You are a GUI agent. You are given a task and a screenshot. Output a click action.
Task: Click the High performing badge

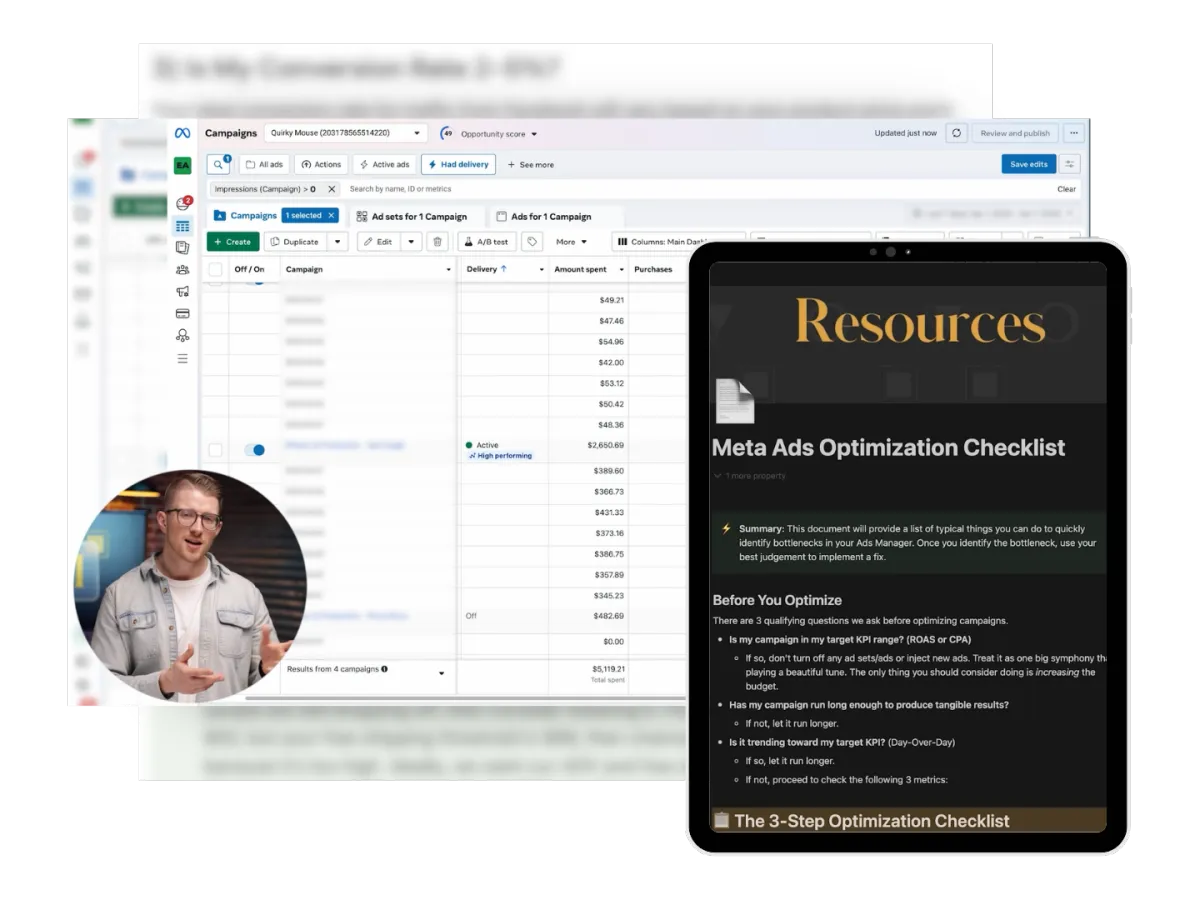[x=500, y=455]
